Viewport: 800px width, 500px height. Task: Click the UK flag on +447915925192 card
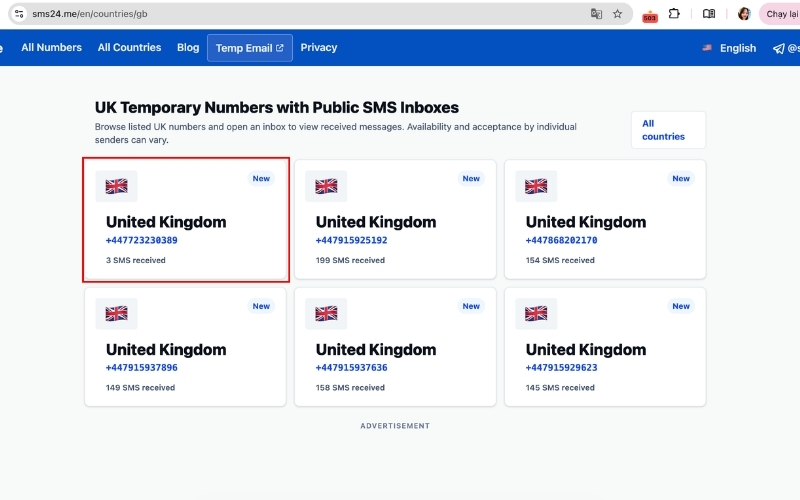(x=326, y=186)
